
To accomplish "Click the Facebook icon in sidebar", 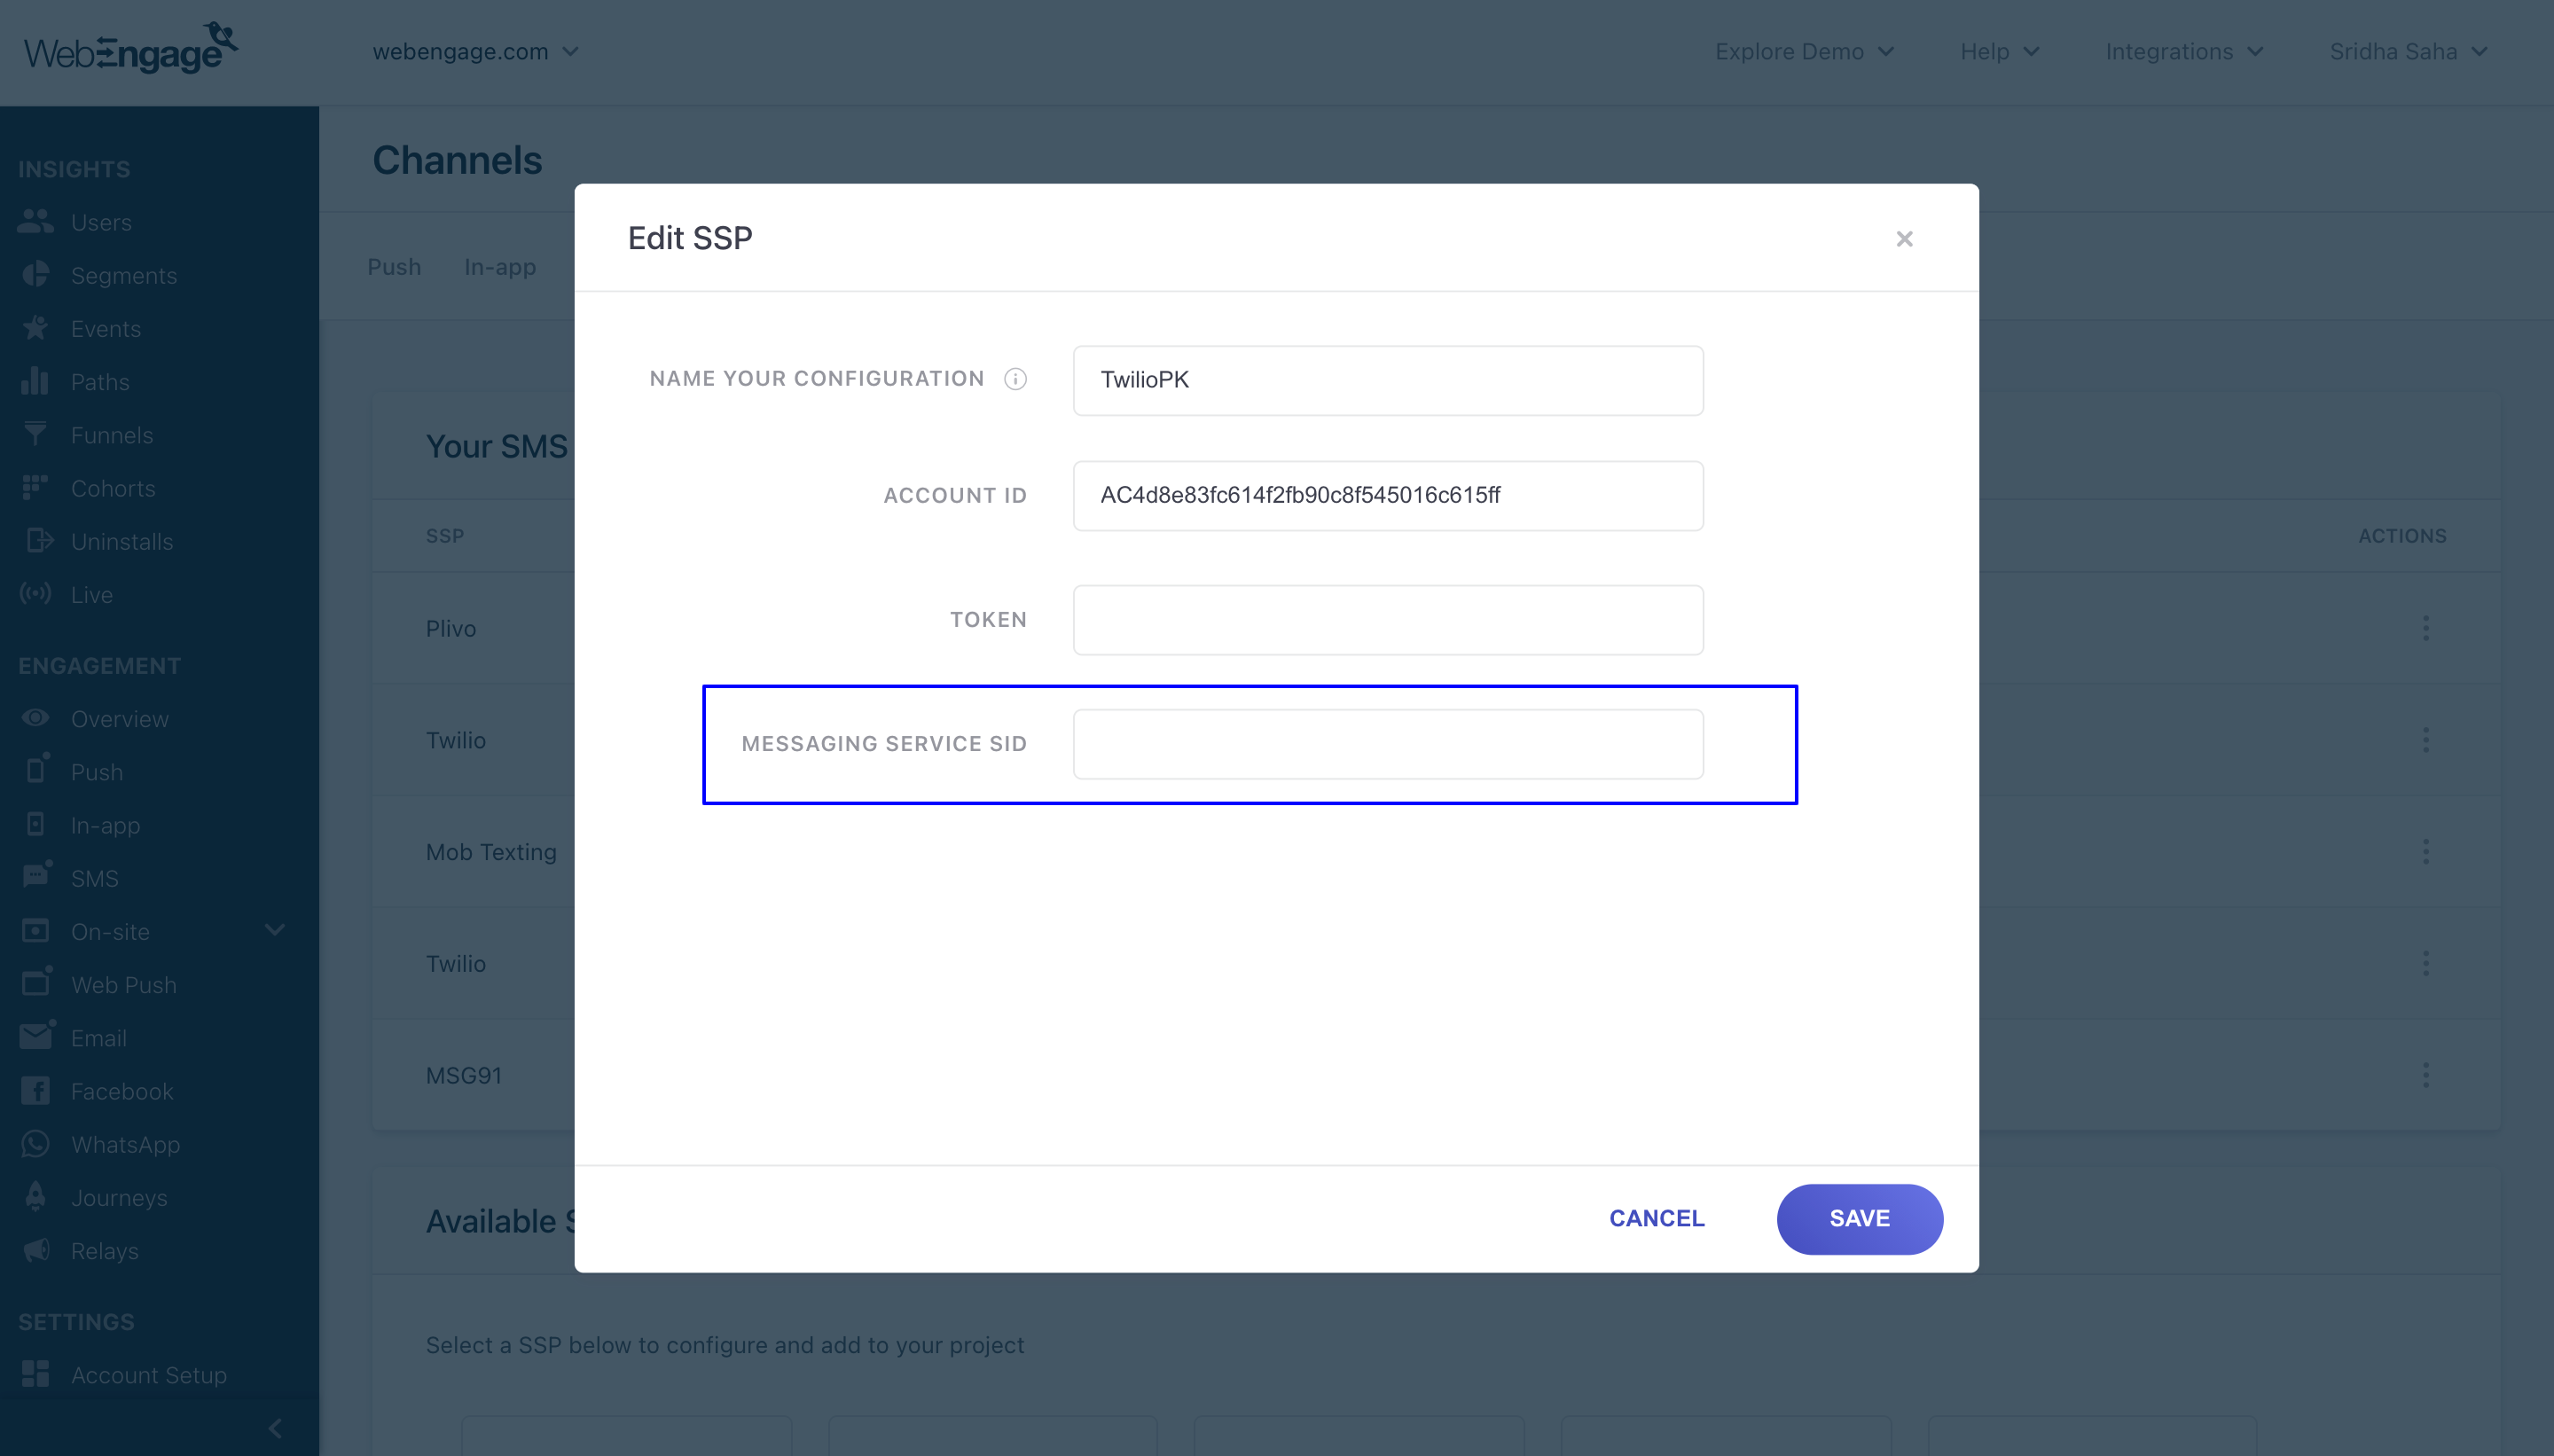I will pyautogui.click(x=35, y=1091).
